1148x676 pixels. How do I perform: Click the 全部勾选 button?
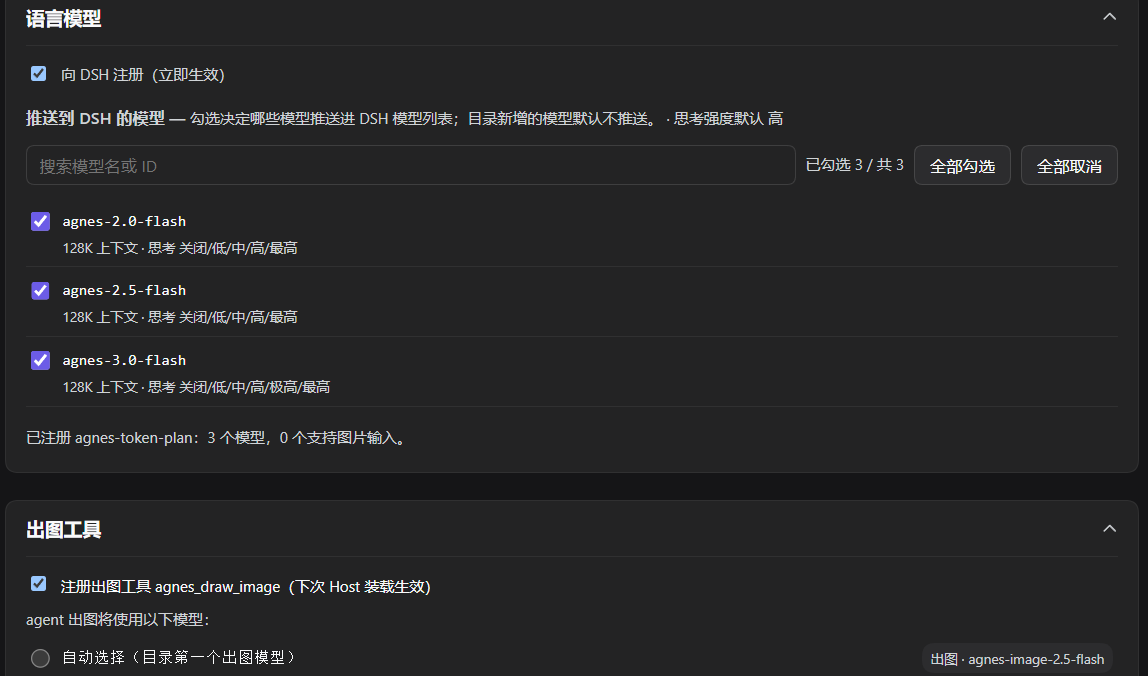pos(962,166)
